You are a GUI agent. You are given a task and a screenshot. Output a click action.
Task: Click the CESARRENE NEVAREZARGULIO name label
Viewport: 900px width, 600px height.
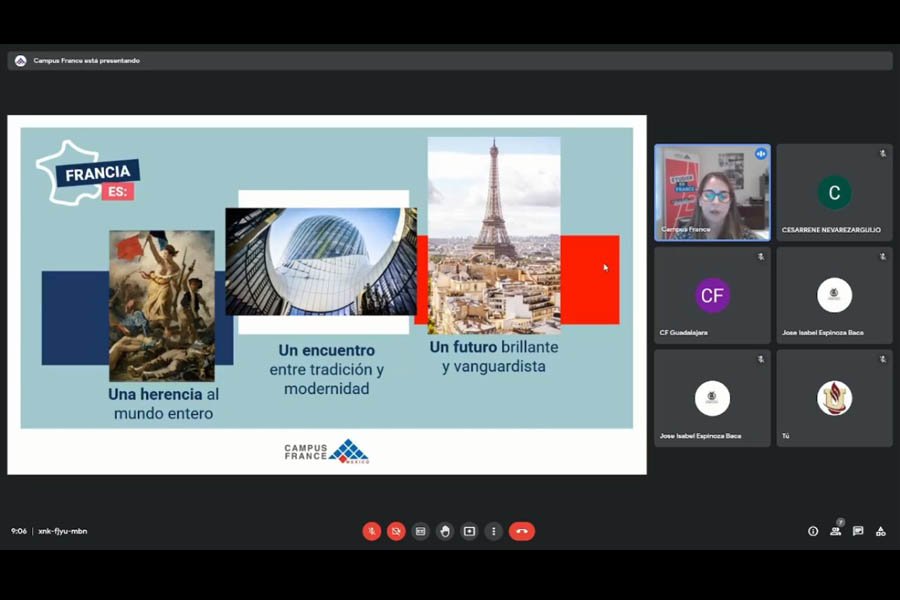coord(831,230)
